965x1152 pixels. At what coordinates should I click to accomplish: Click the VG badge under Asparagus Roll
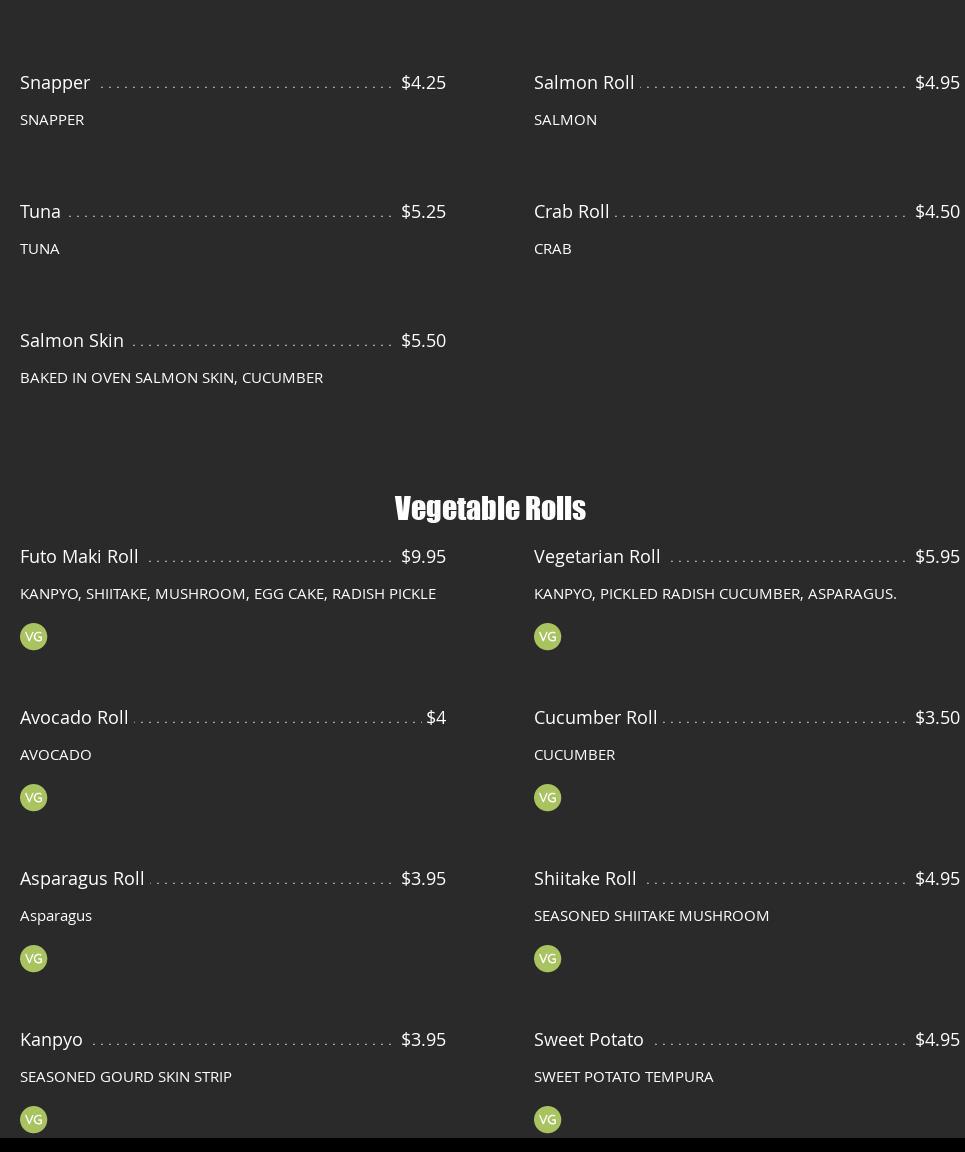click(x=33, y=959)
